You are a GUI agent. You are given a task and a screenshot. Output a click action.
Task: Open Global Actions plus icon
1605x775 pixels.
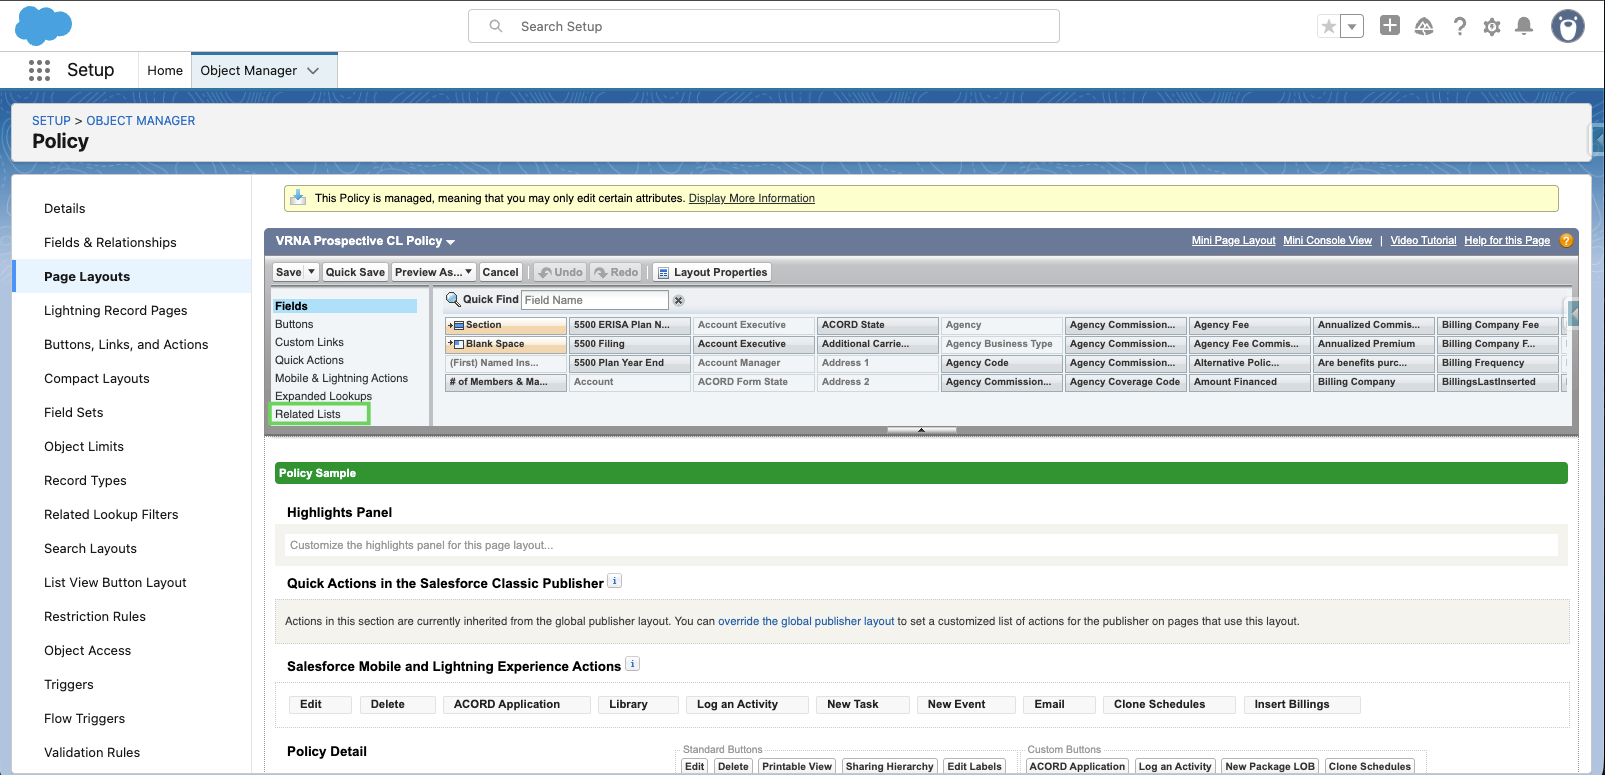(1390, 26)
